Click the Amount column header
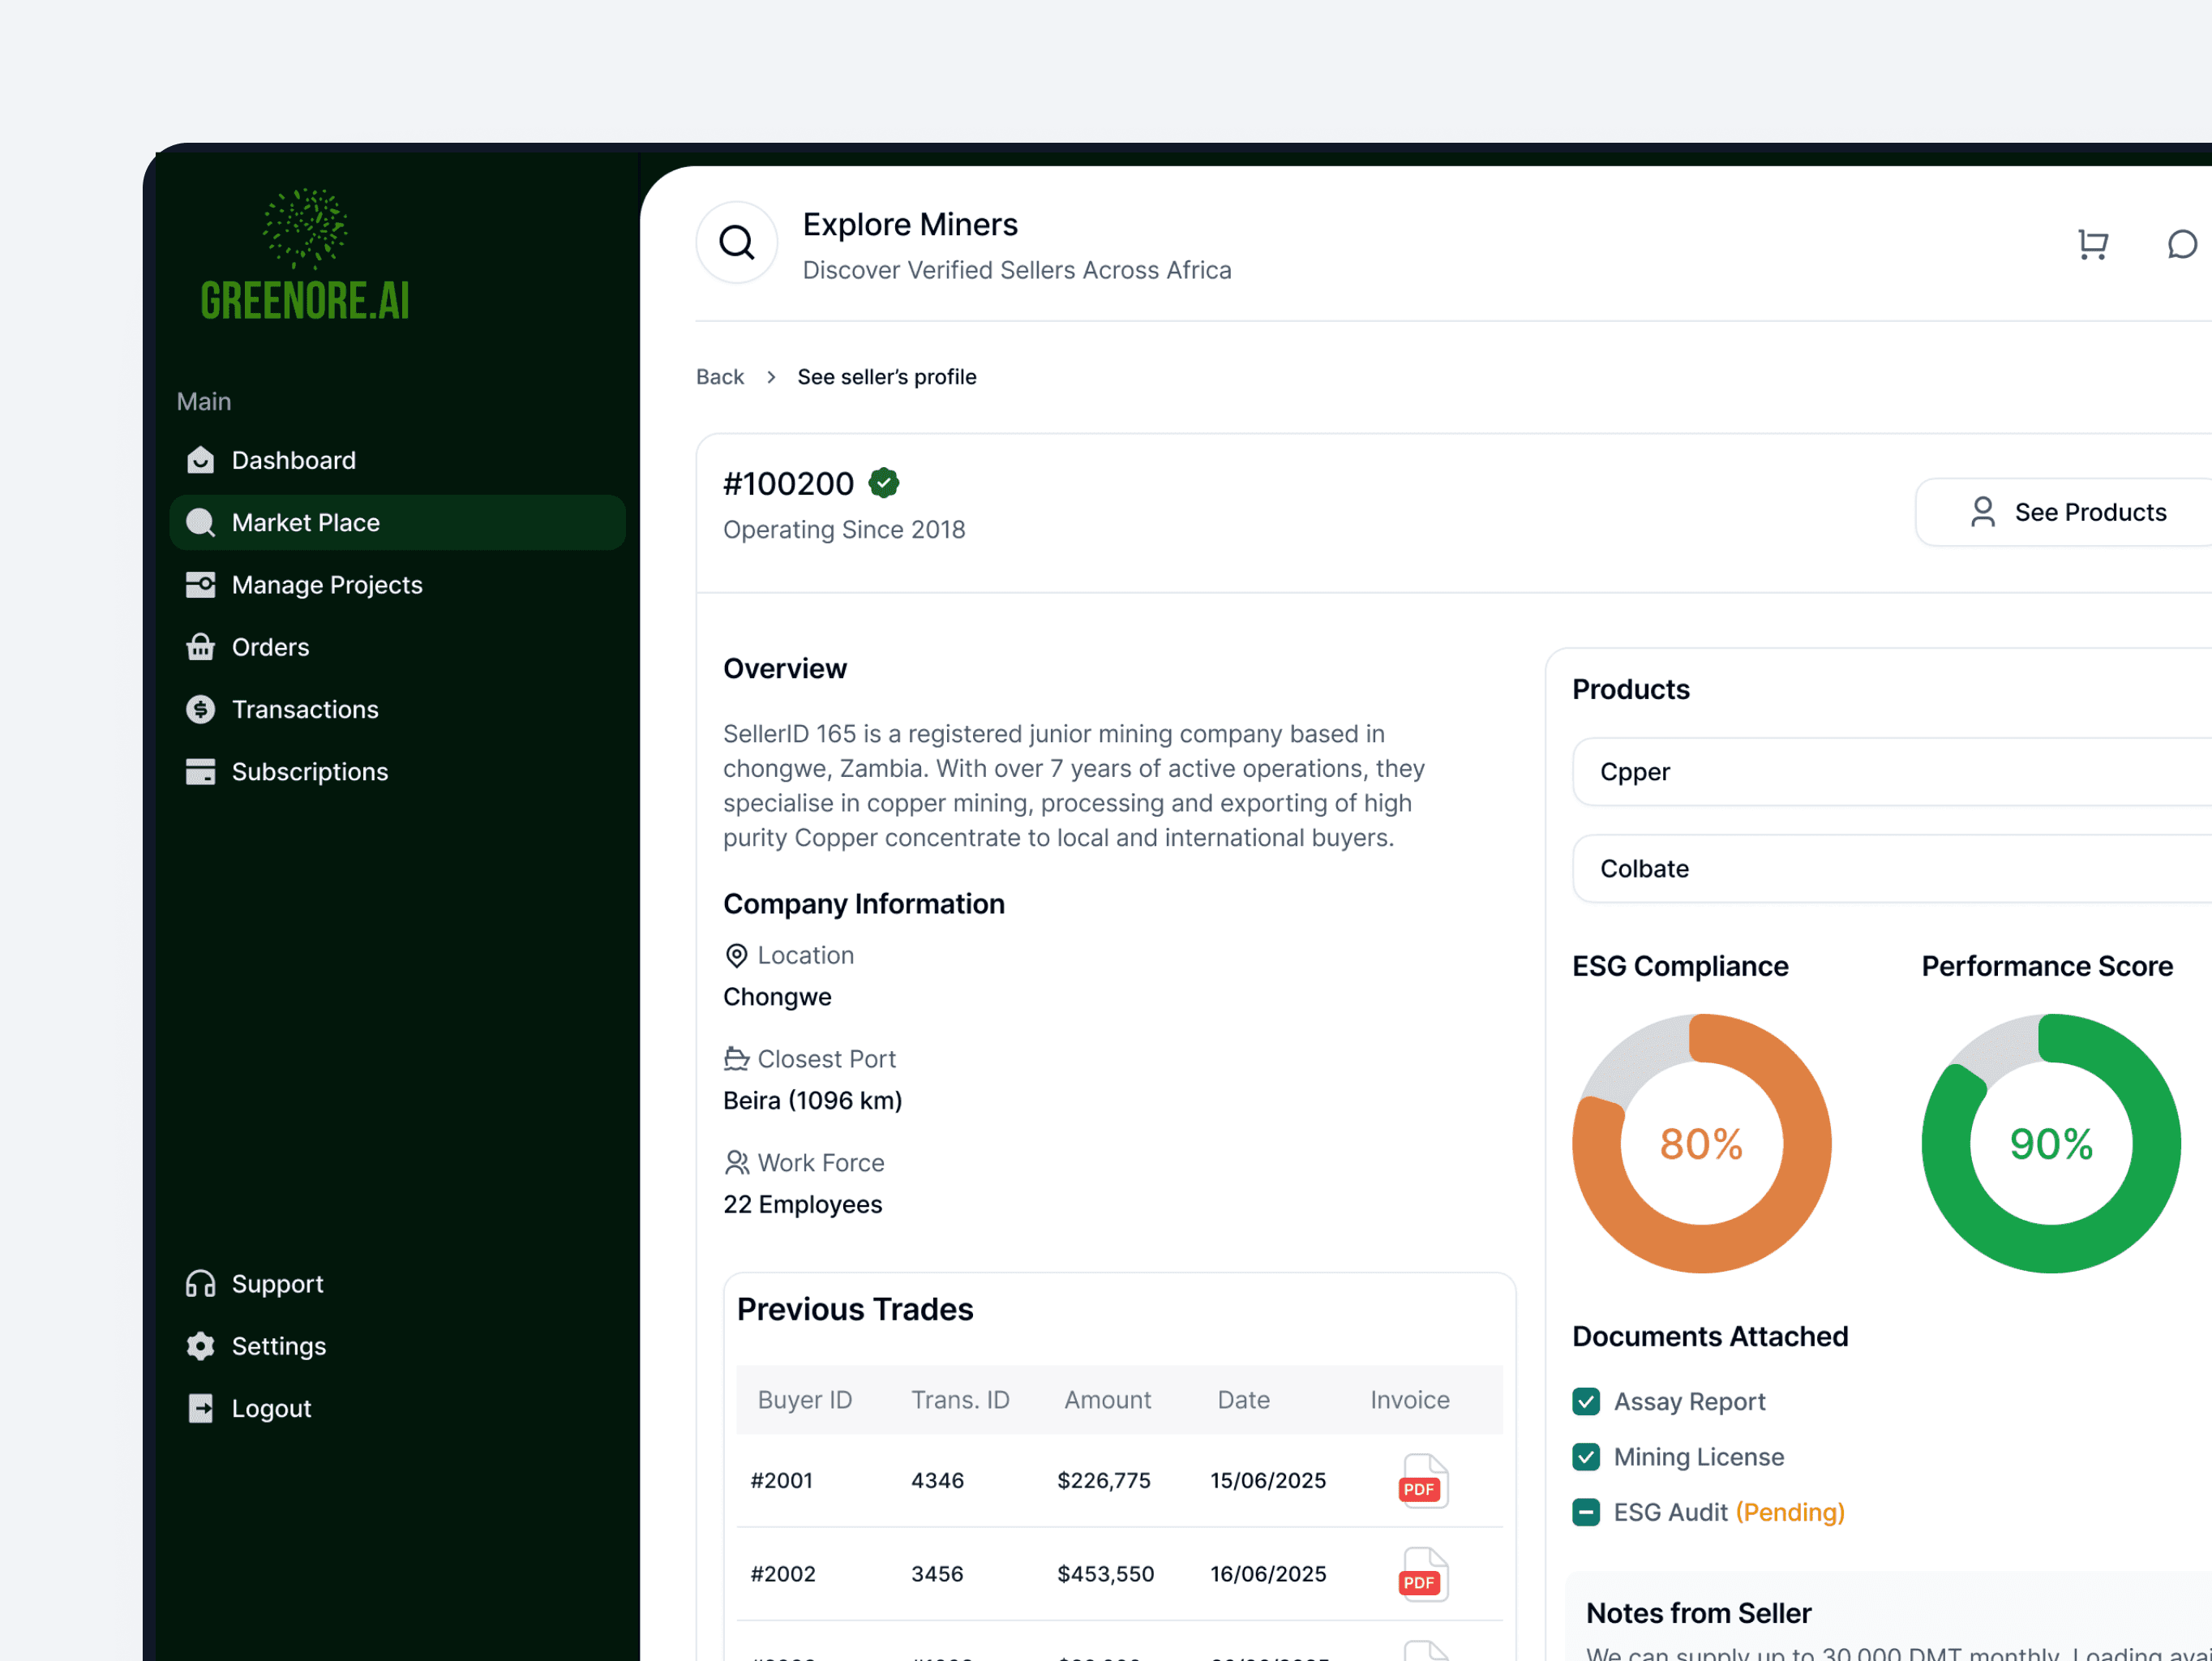Screen dimensions: 2212x1661 click(x=1107, y=1399)
